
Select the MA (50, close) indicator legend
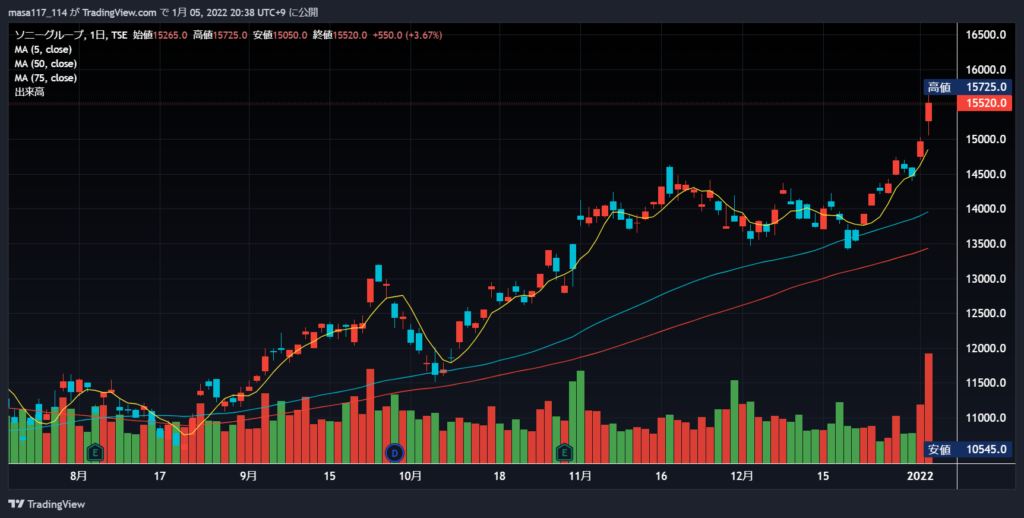pos(46,64)
